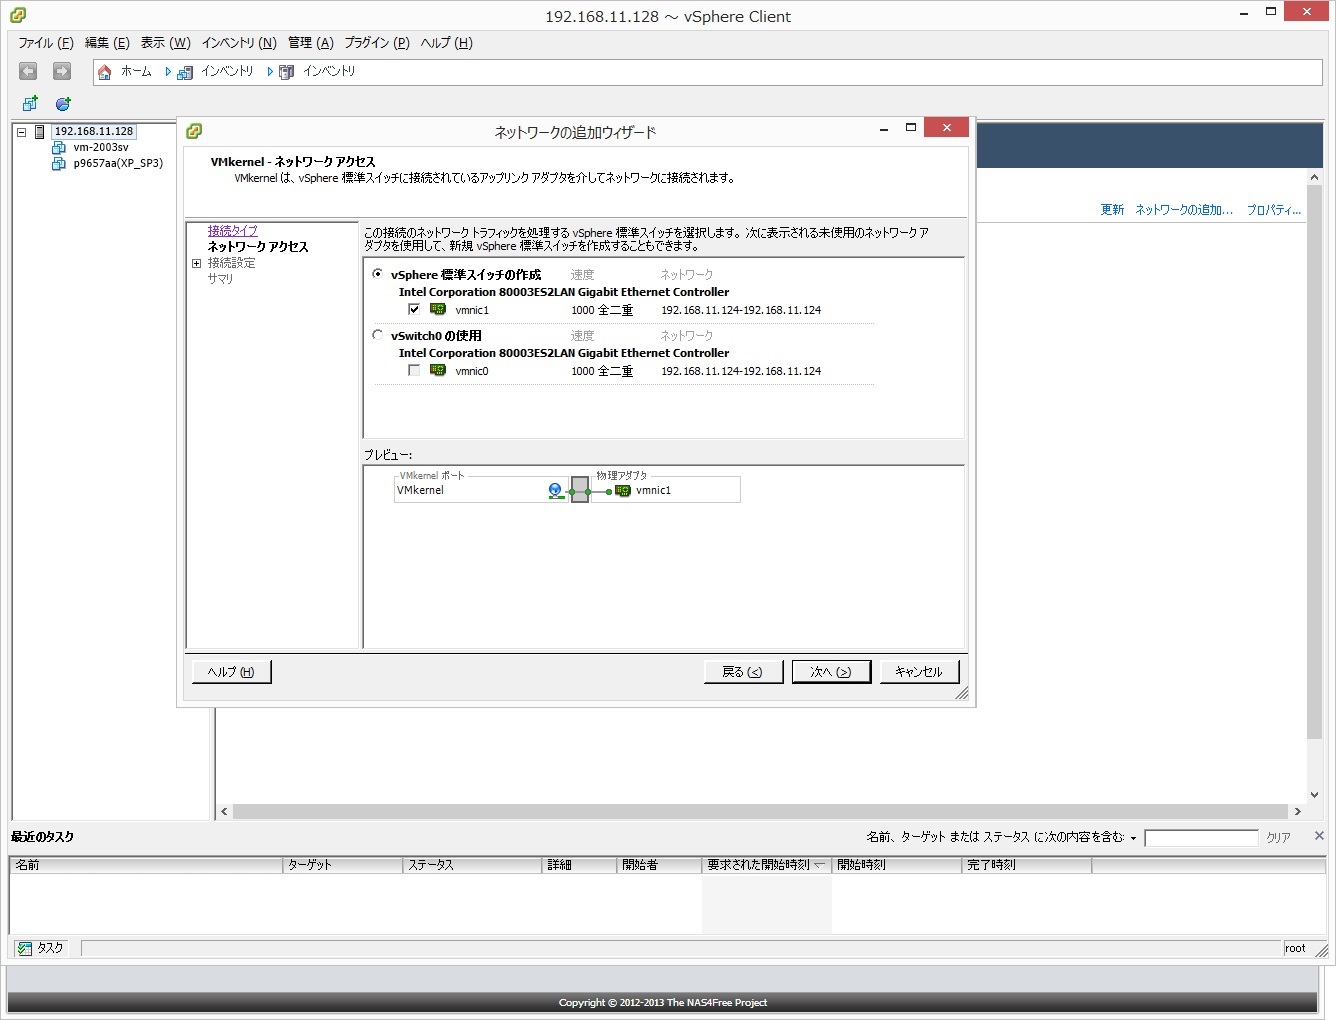Click the ネットワークの追加 link
The image size is (1336, 1020).
point(1184,210)
